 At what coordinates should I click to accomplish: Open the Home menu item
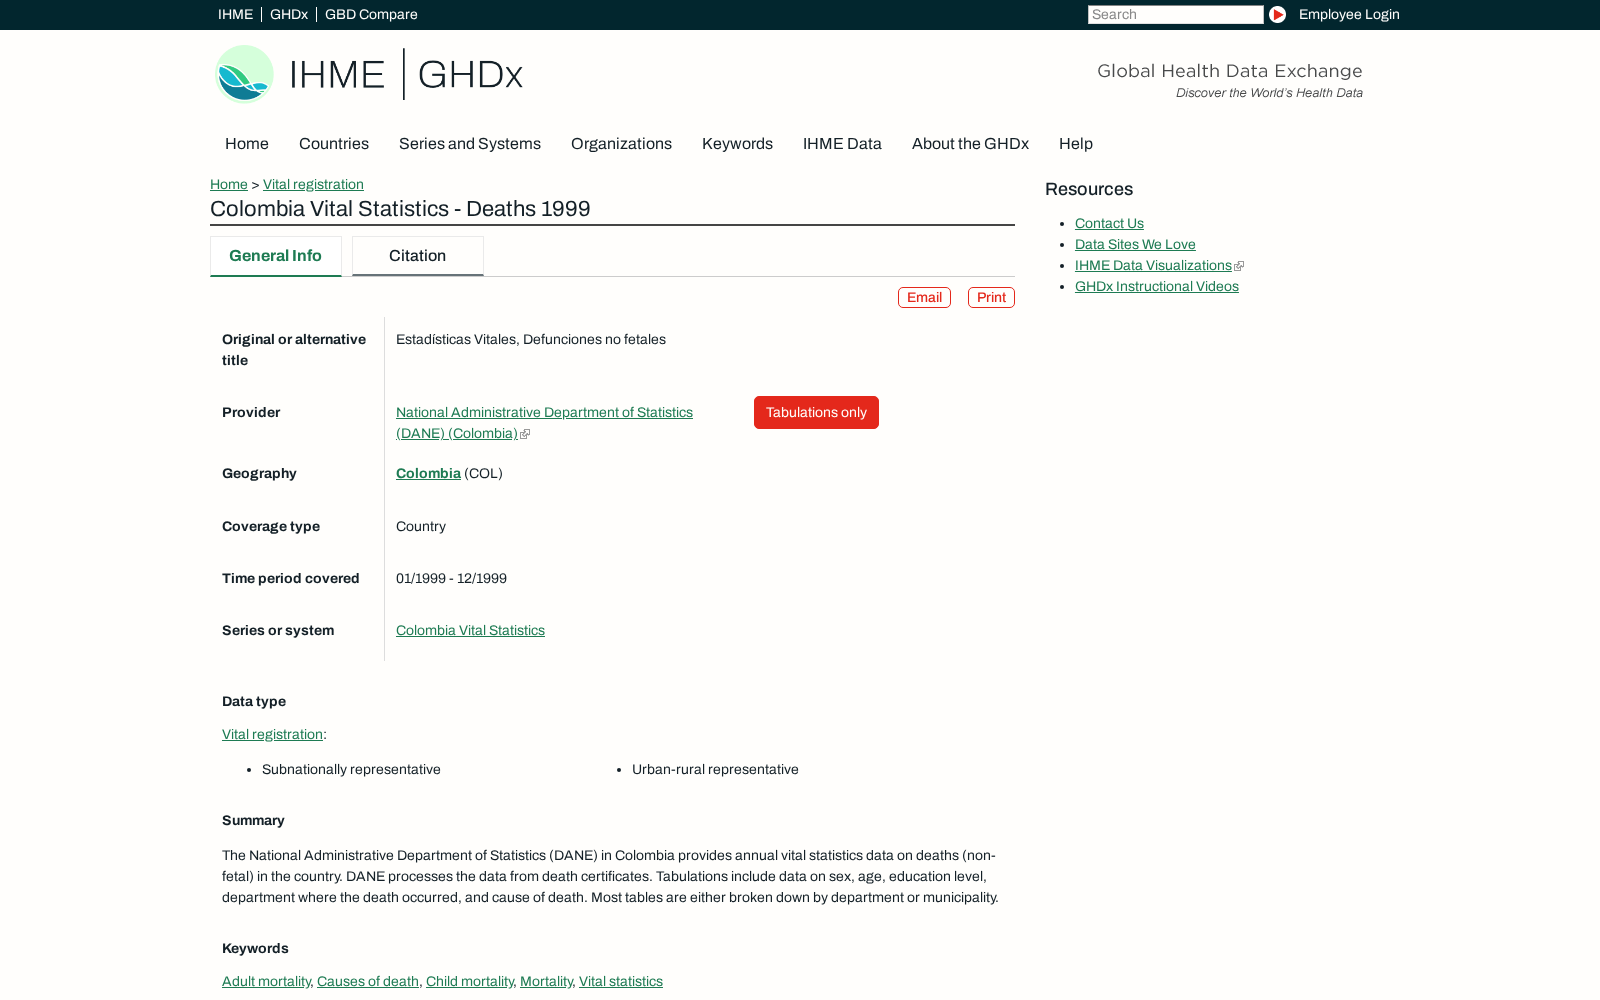point(247,144)
